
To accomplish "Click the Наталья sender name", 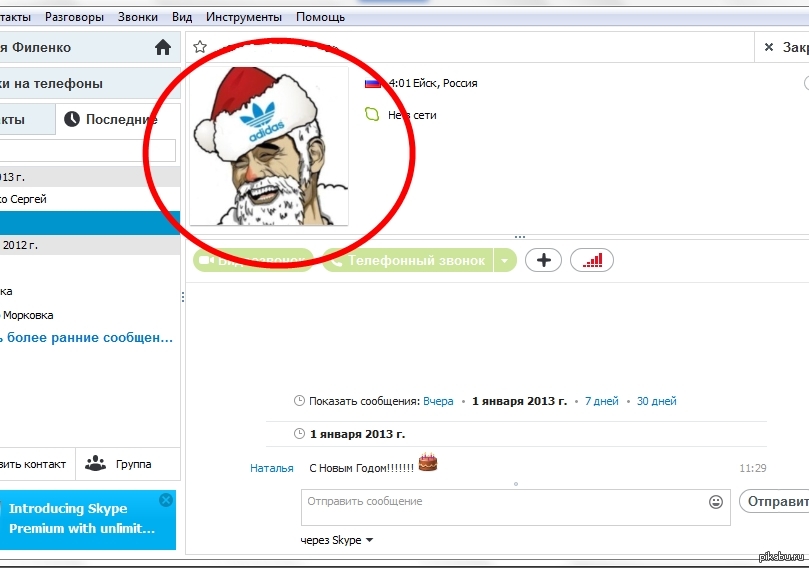I will 272,468.
